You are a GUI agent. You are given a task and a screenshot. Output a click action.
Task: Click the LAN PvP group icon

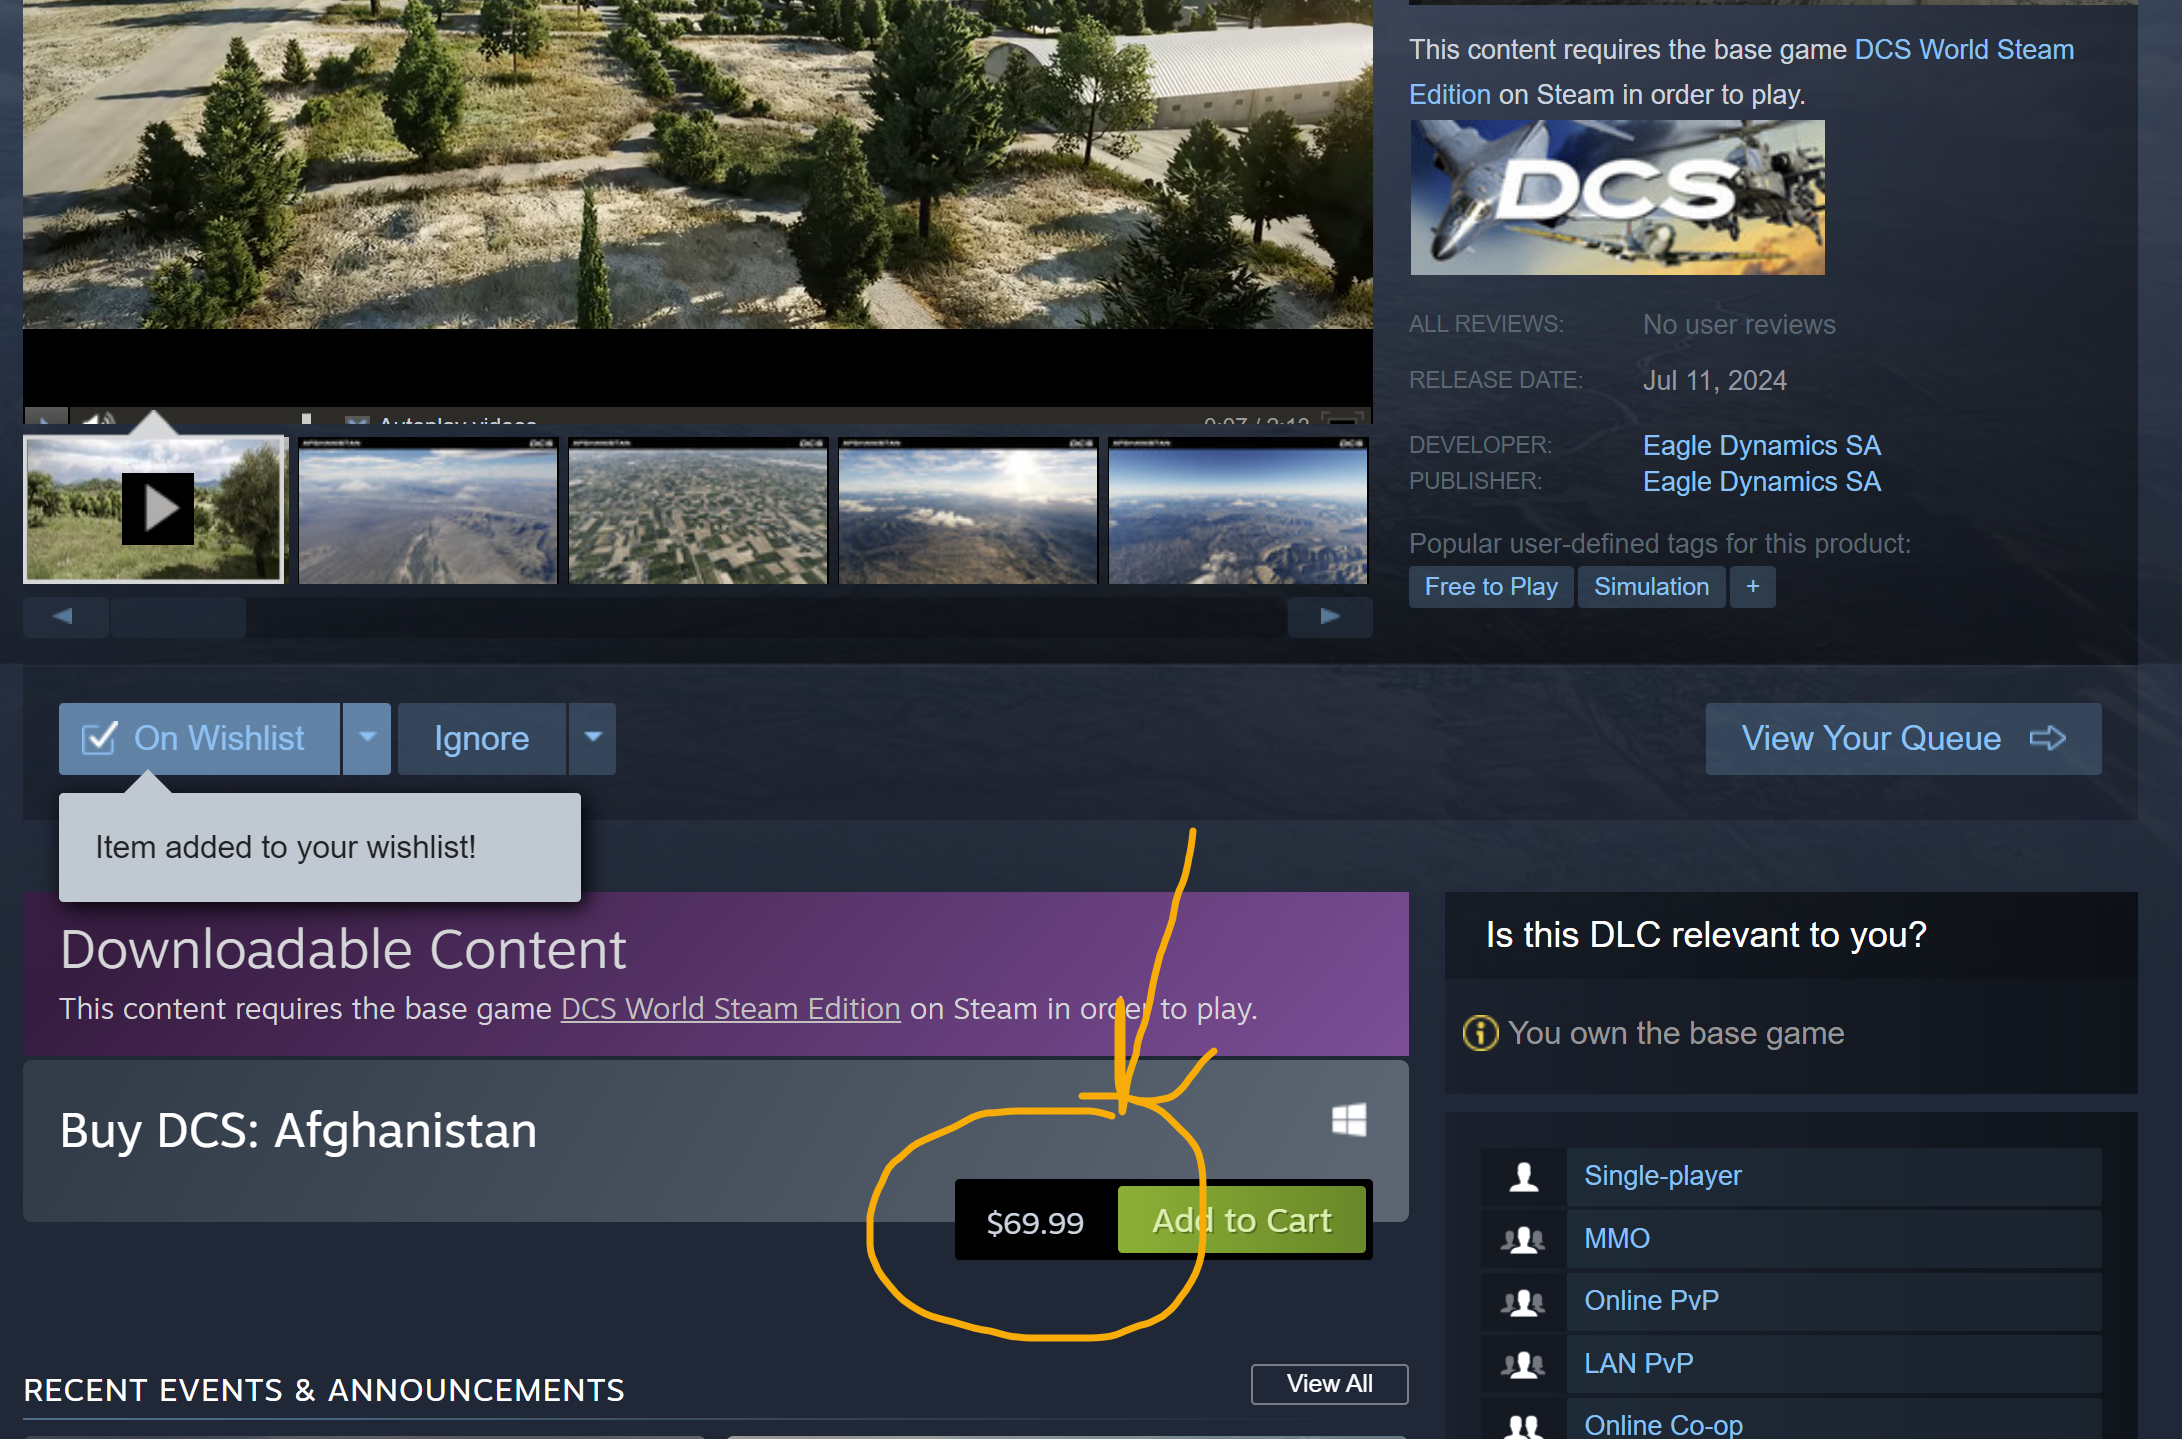click(1524, 1365)
